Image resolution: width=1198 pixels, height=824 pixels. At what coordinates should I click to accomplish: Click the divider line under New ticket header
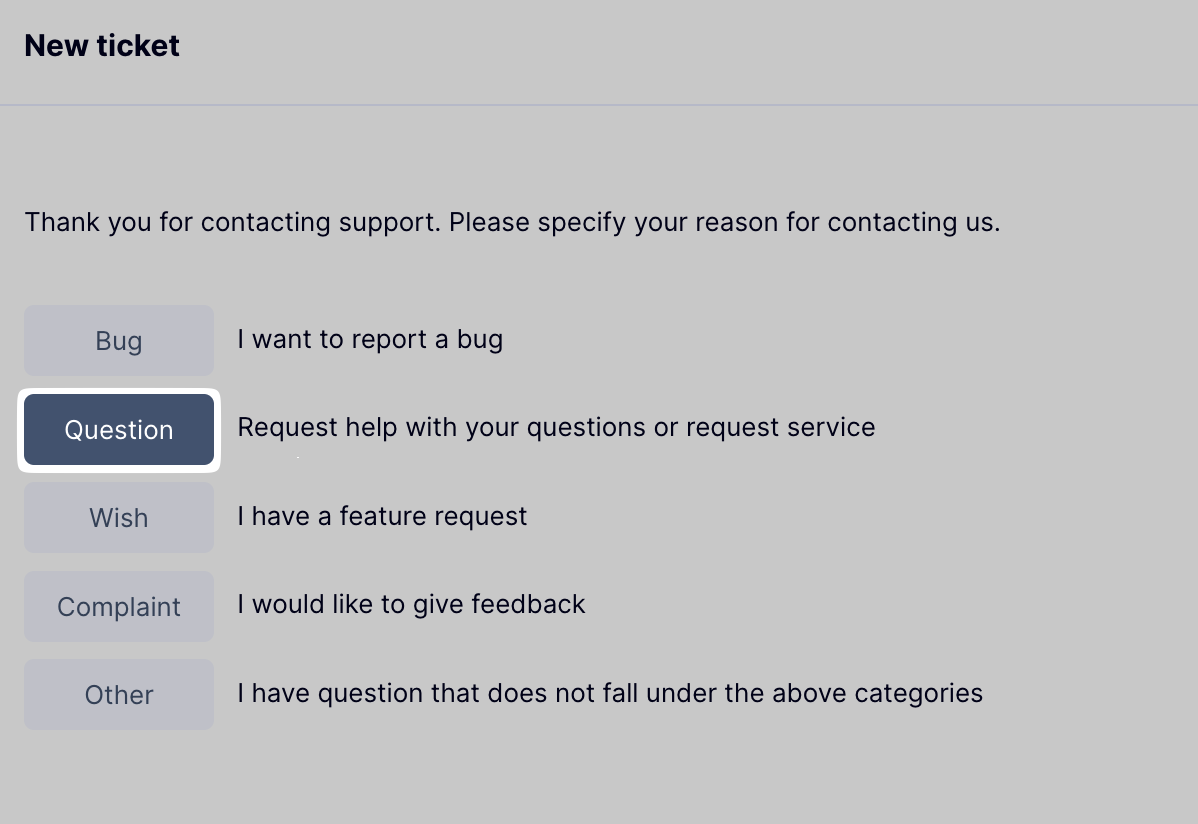coord(599,105)
